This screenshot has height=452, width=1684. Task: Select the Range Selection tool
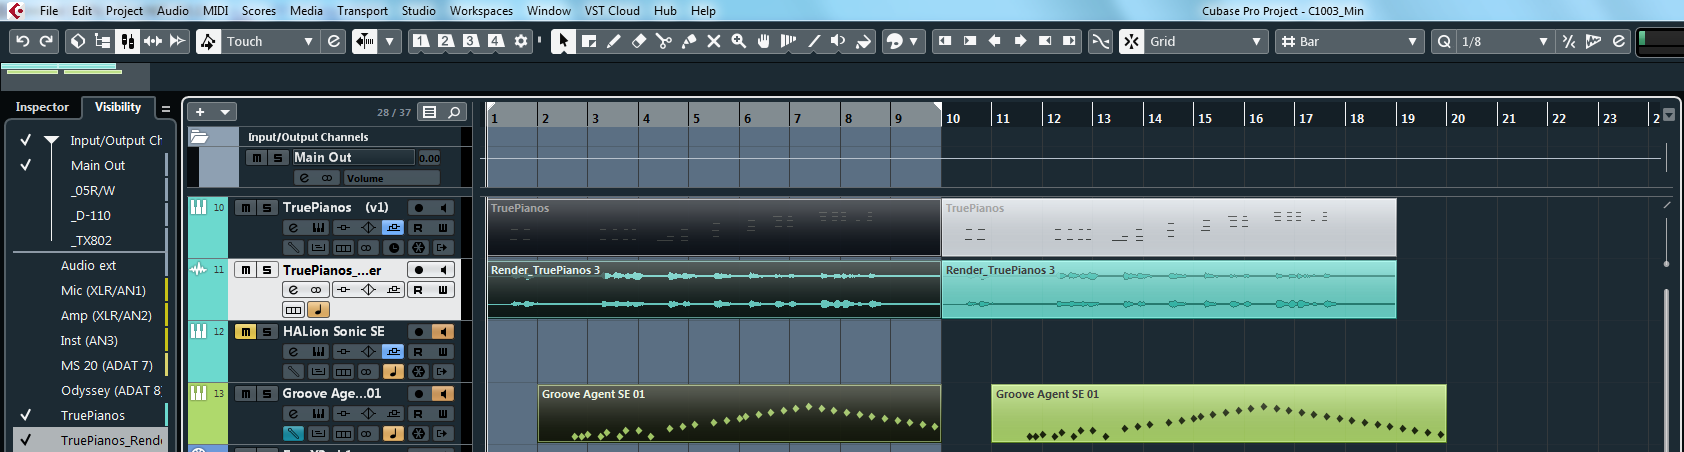pyautogui.click(x=589, y=41)
